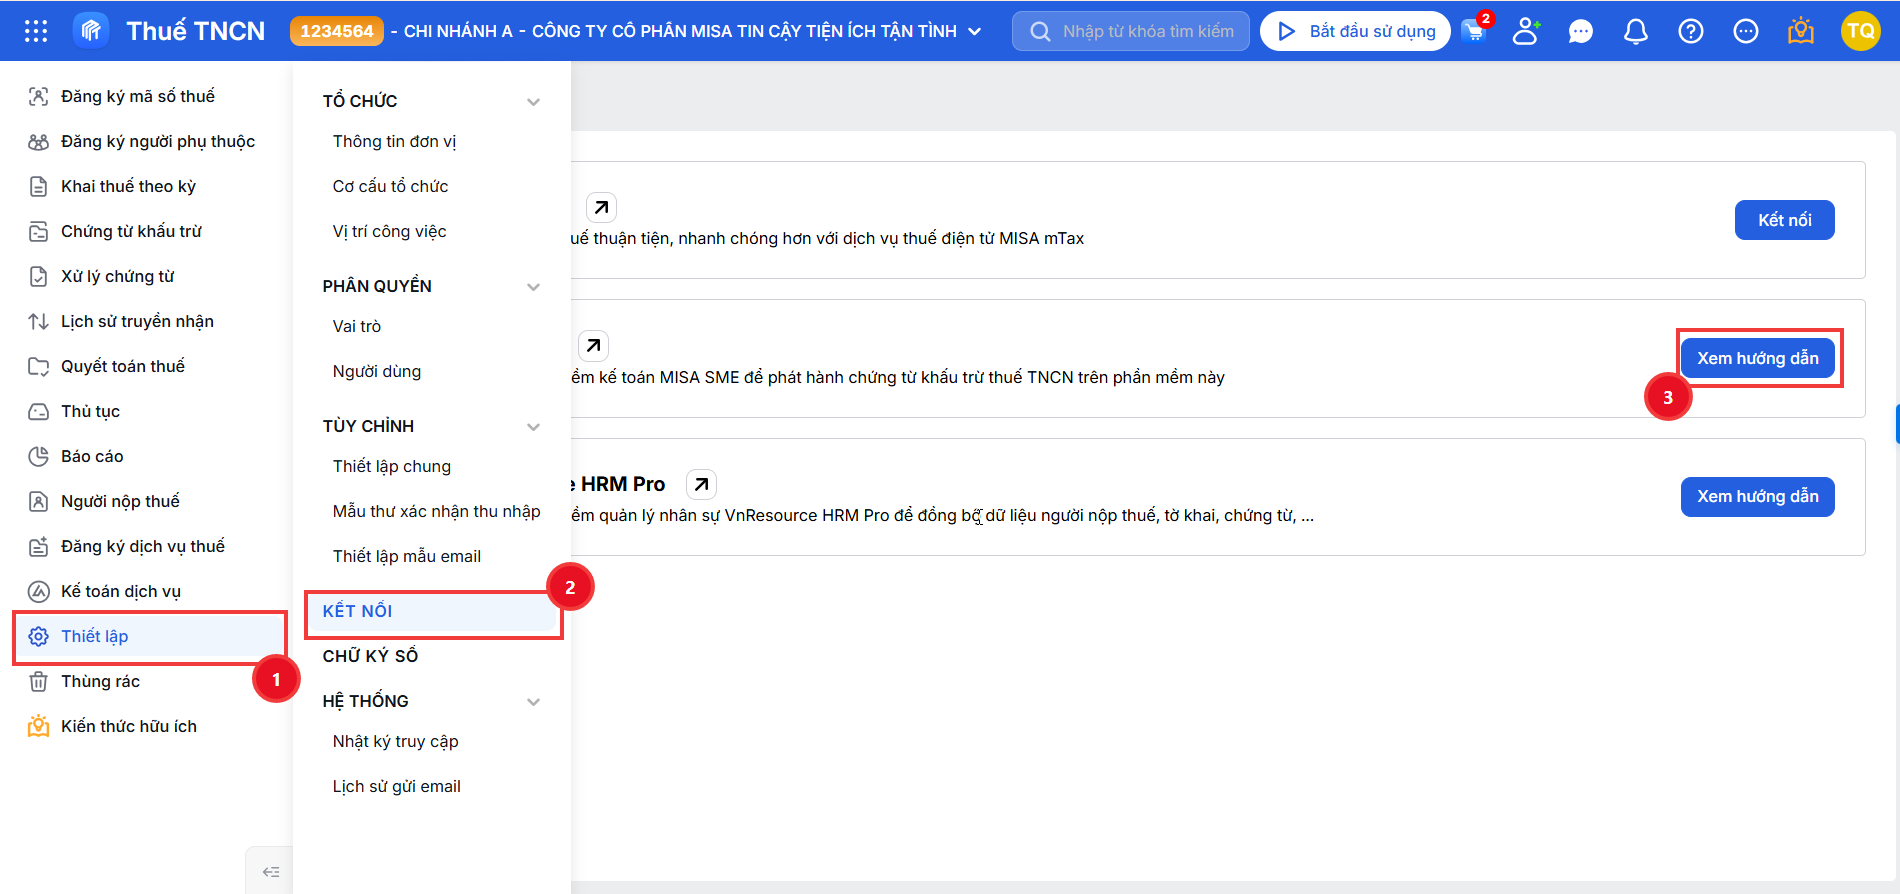Click the Thiết lập gear icon

tap(38, 636)
